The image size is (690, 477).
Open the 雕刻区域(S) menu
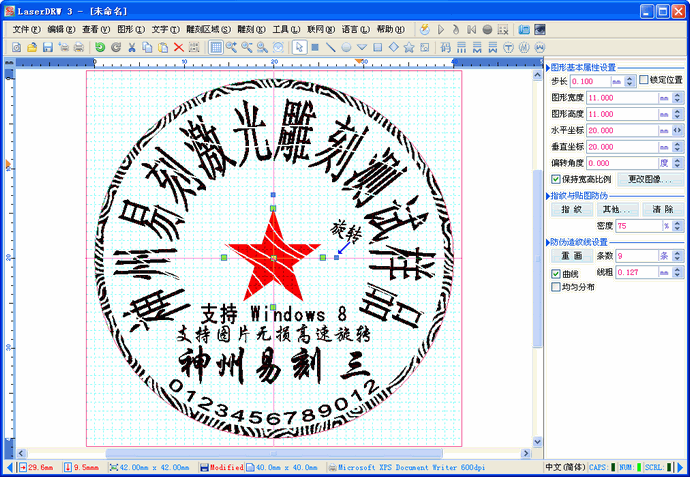[208, 29]
